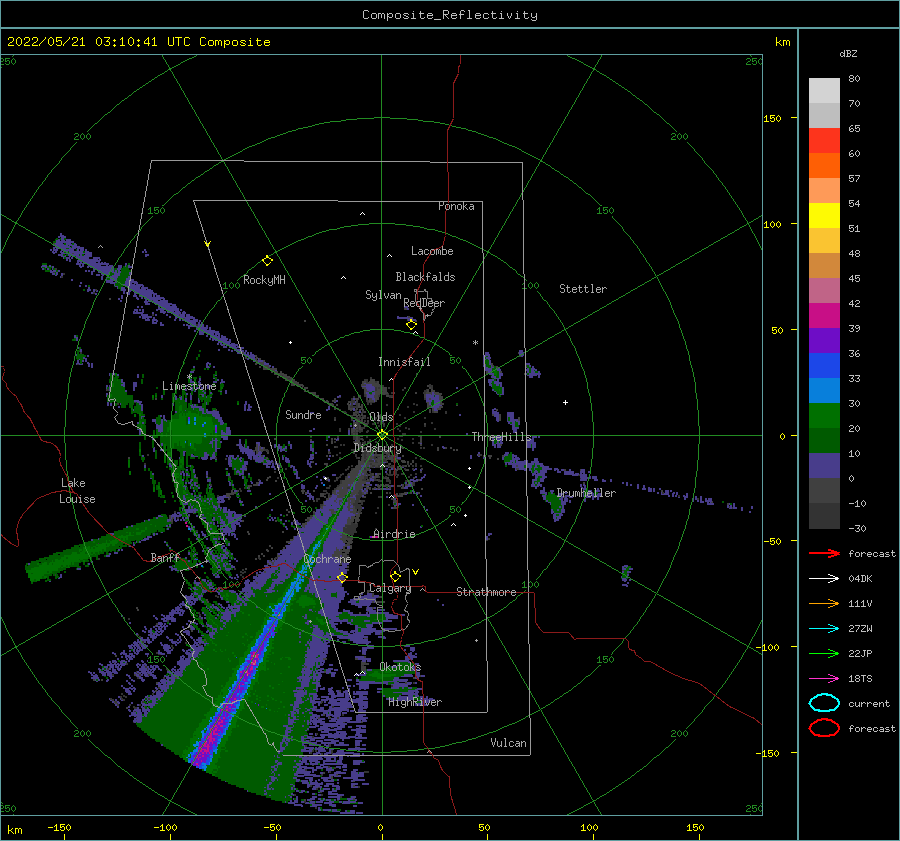Click the Lacombe city label
This screenshot has height=841, width=900.
(432, 251)
